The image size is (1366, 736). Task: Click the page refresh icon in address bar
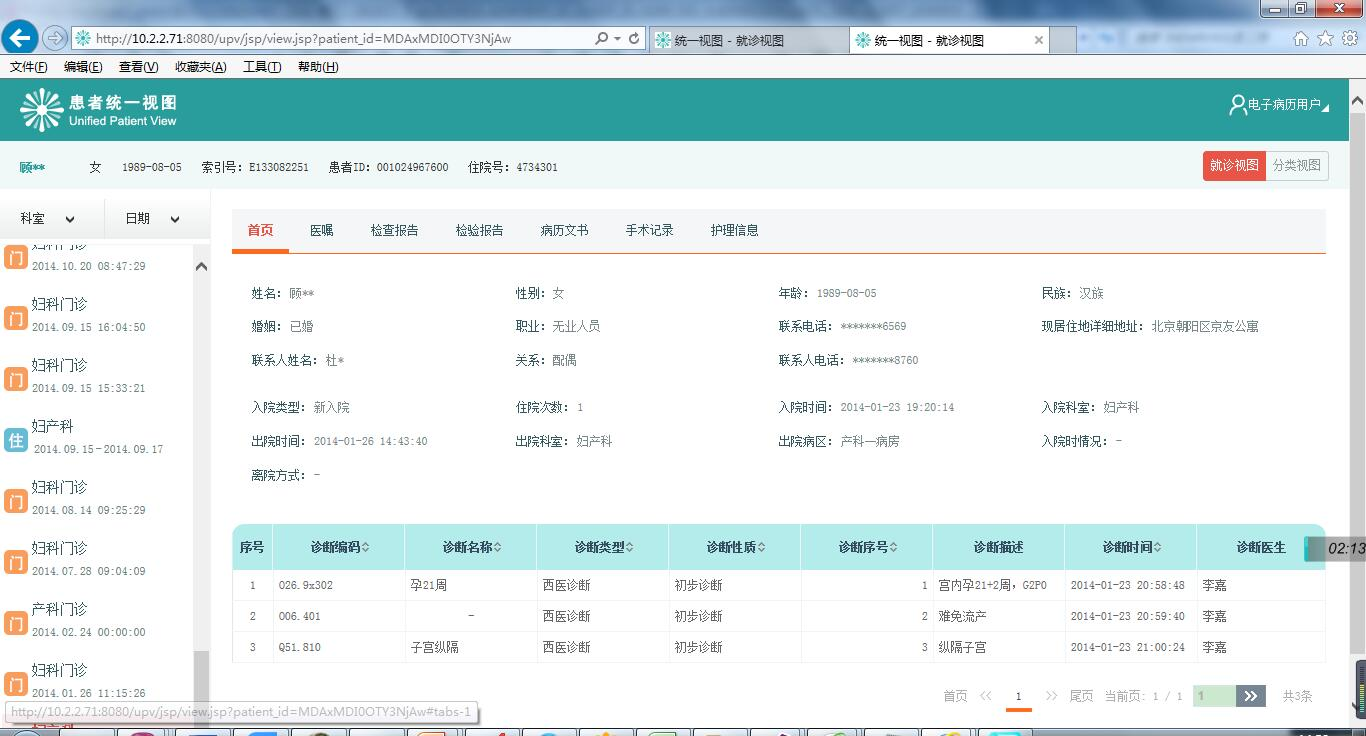634,39
